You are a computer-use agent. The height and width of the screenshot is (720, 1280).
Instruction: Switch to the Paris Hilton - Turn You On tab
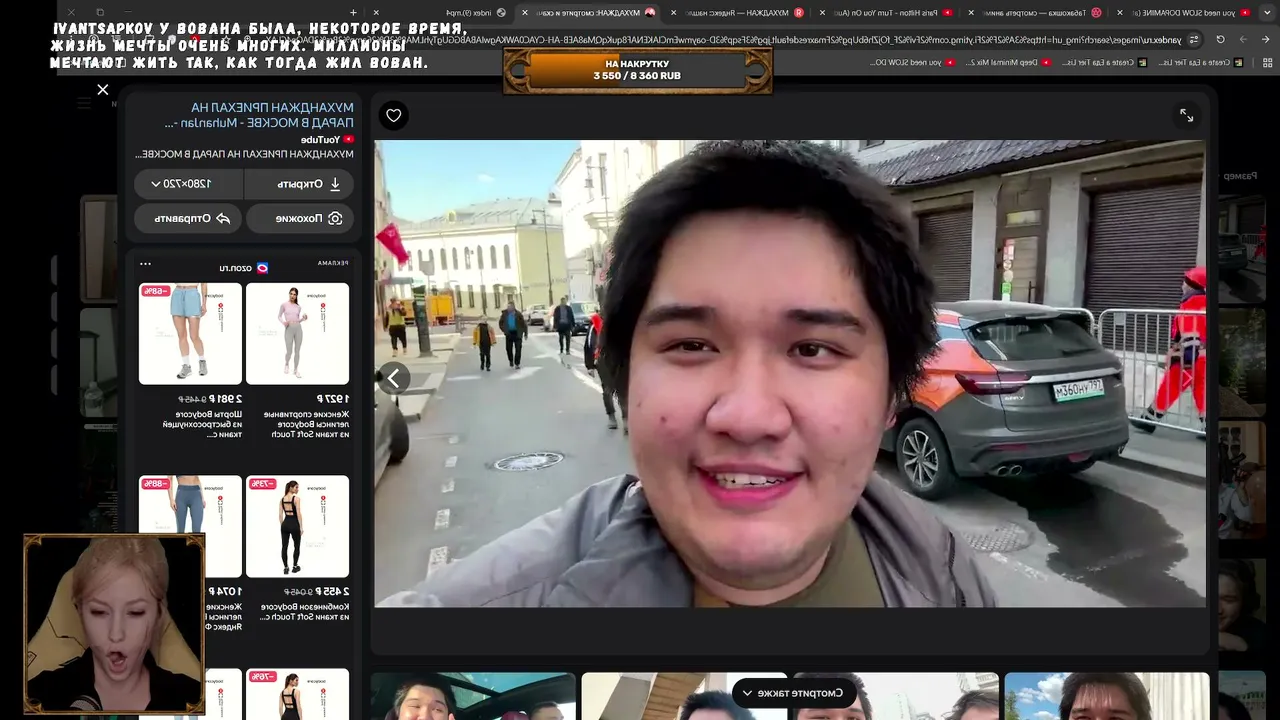pyautogui.click(x=887, y=13)
